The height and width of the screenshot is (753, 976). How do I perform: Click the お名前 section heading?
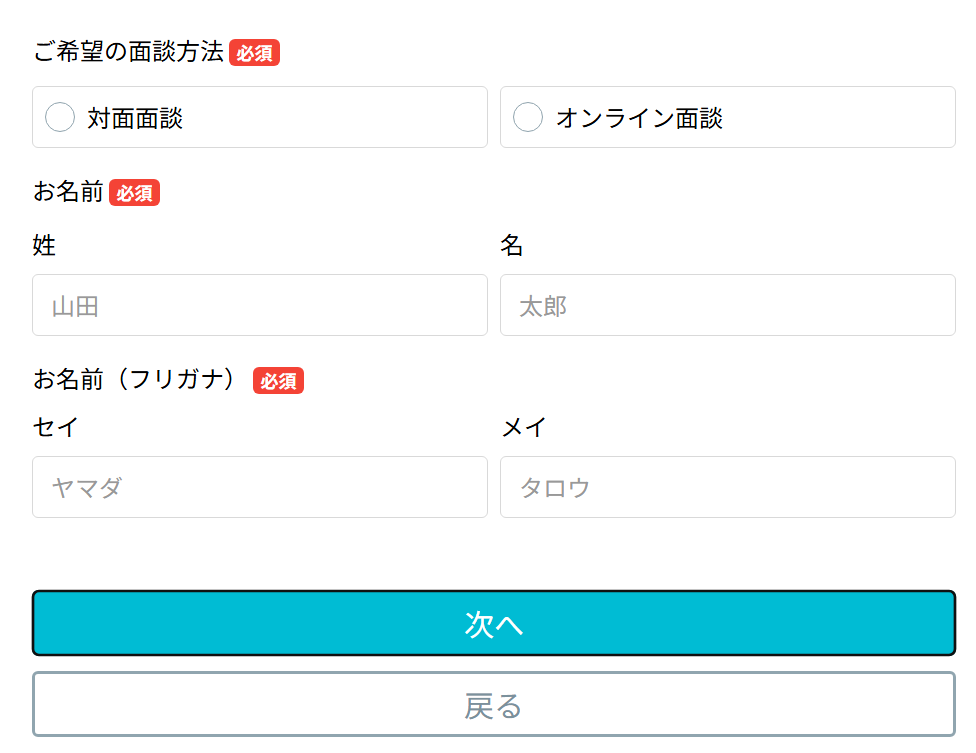pyautogui.click(x=68, y=192)
